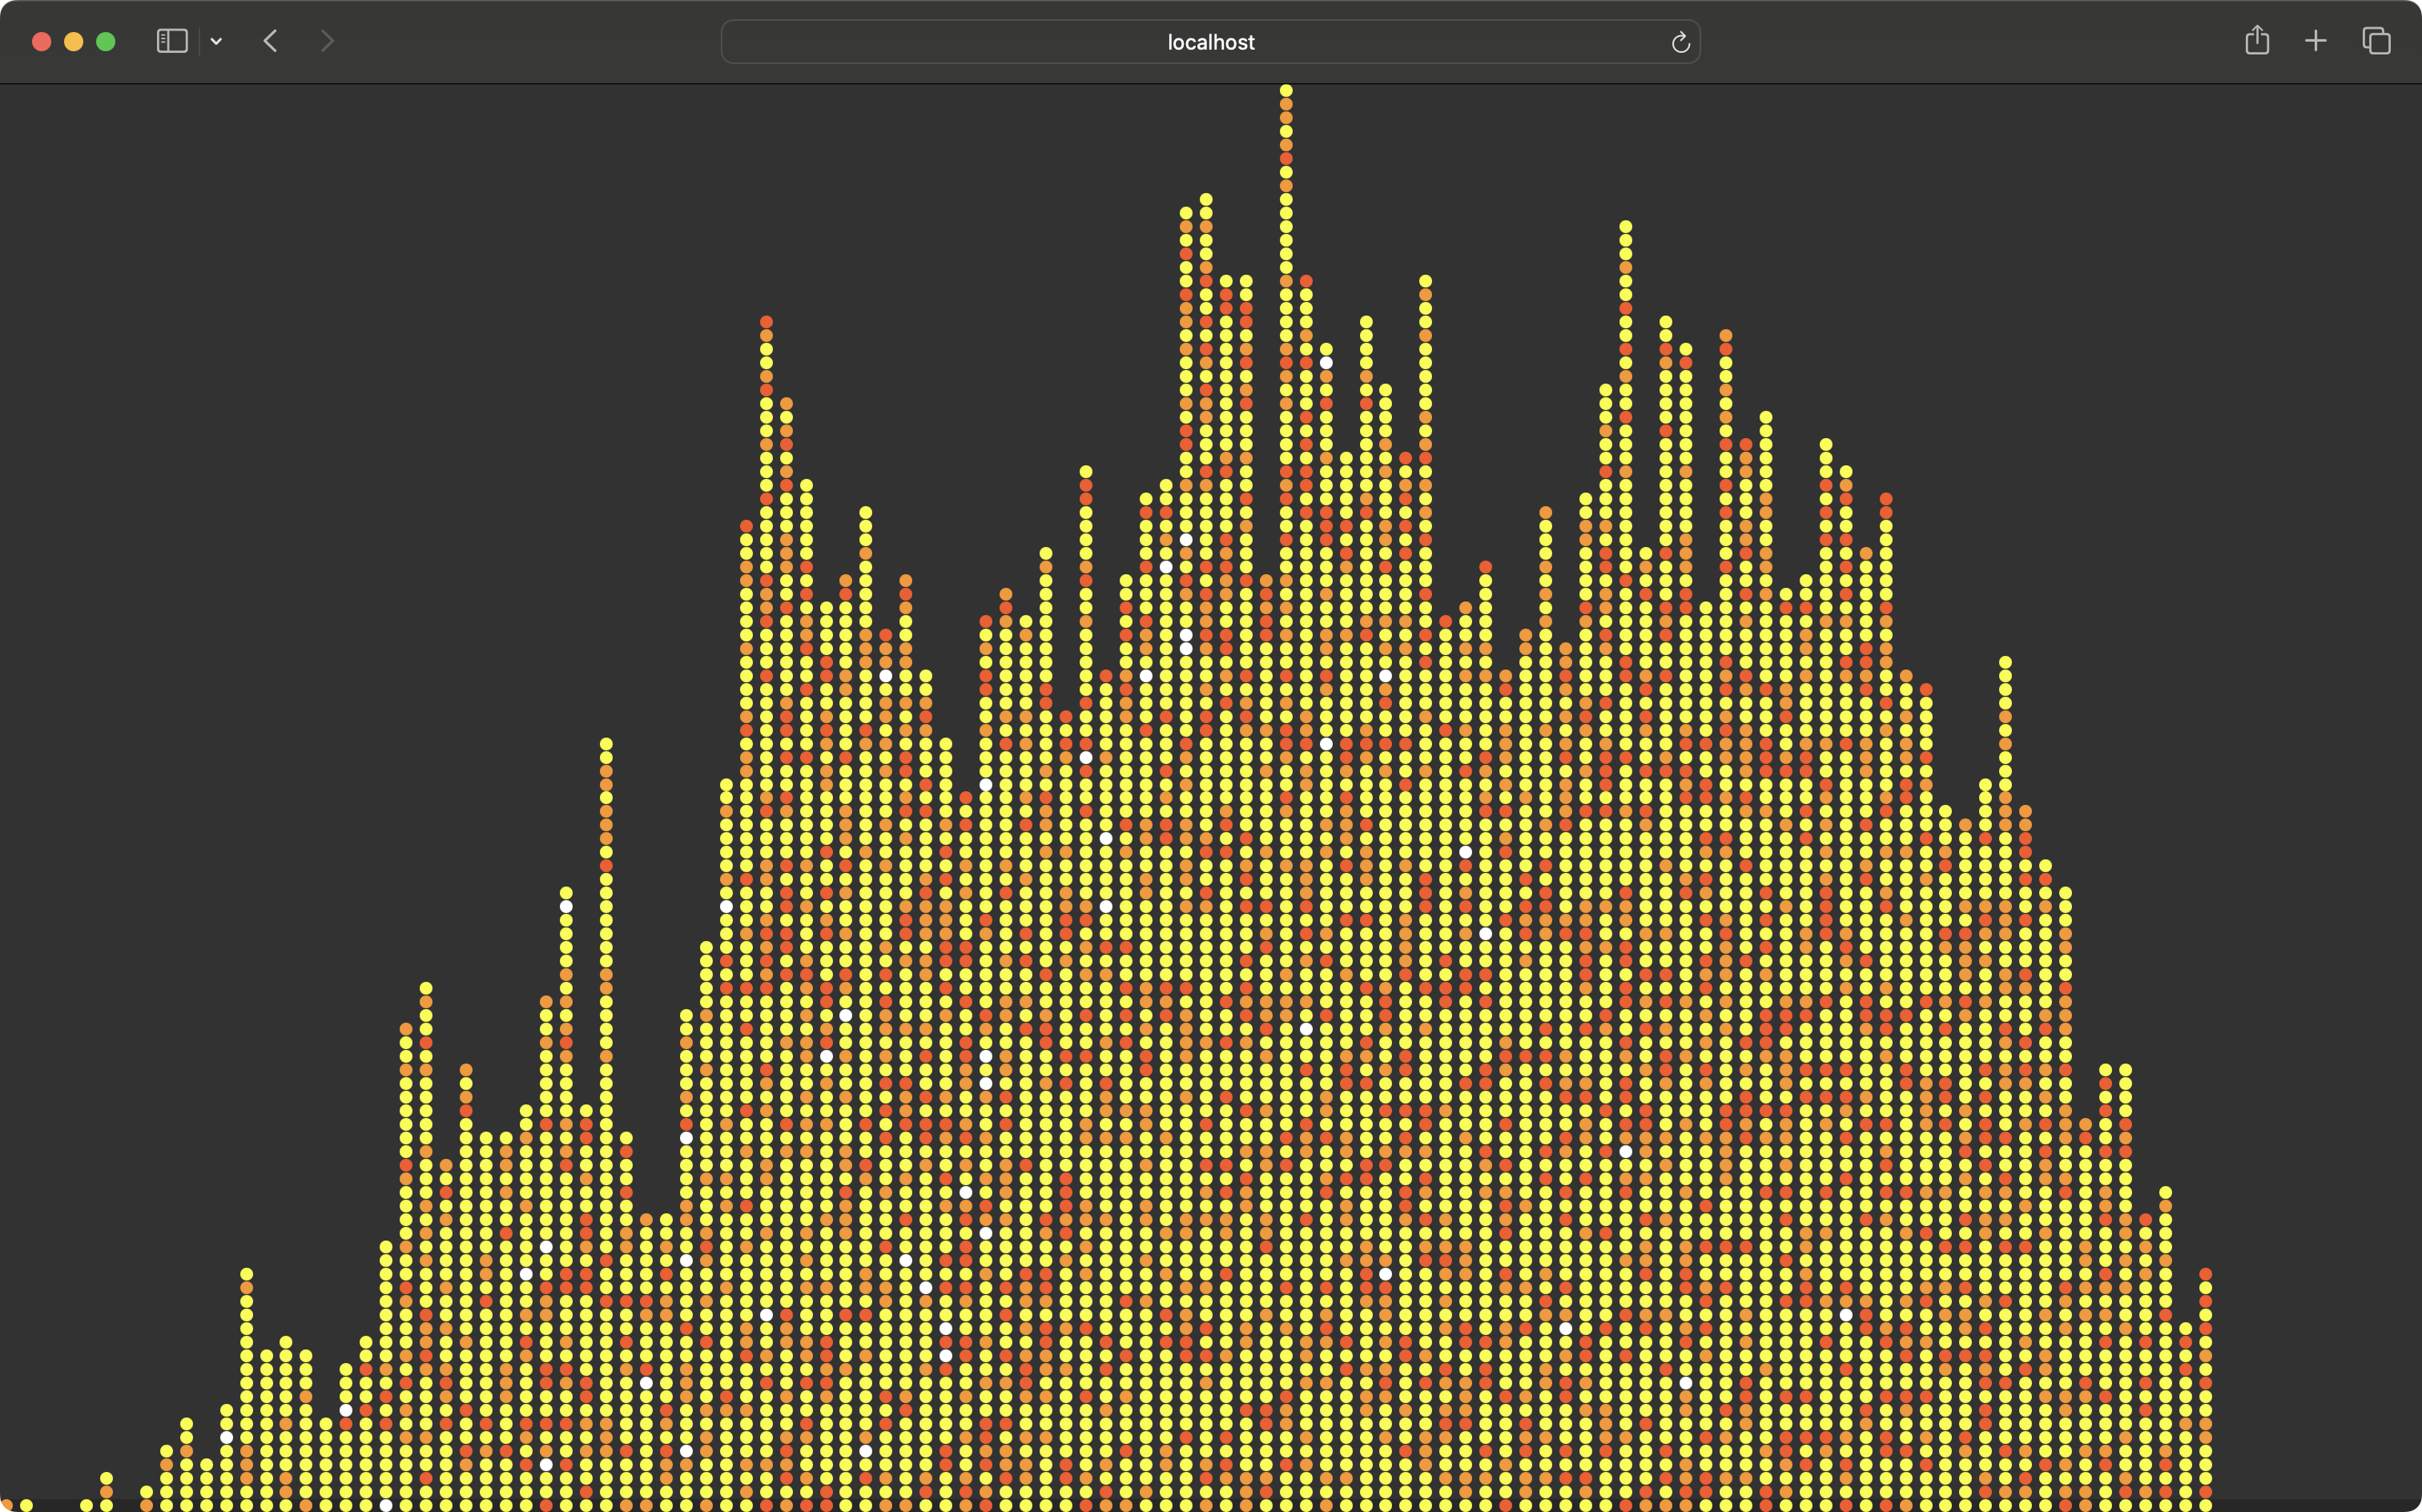This screenshot has height=1512, width=2422.
Task: Click top dot of isolated thin left spike
Action: click(606, 744)
